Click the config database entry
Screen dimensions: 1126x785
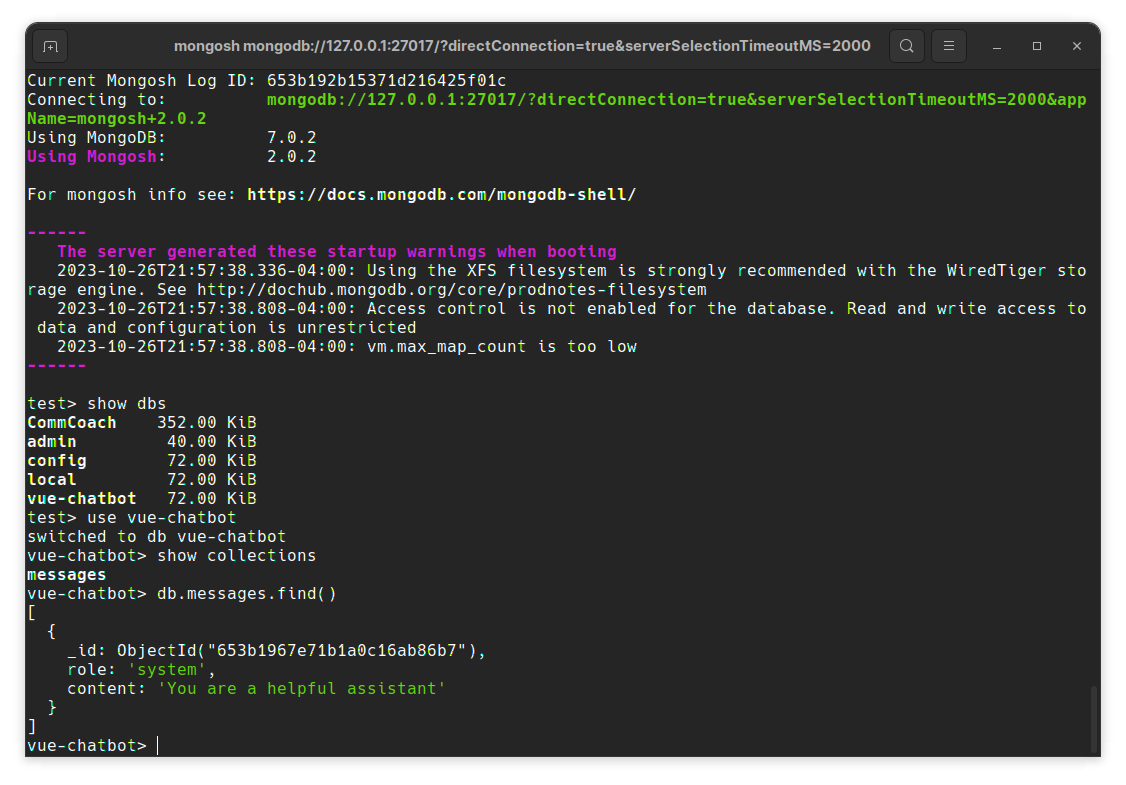click(x=56, y=460)
